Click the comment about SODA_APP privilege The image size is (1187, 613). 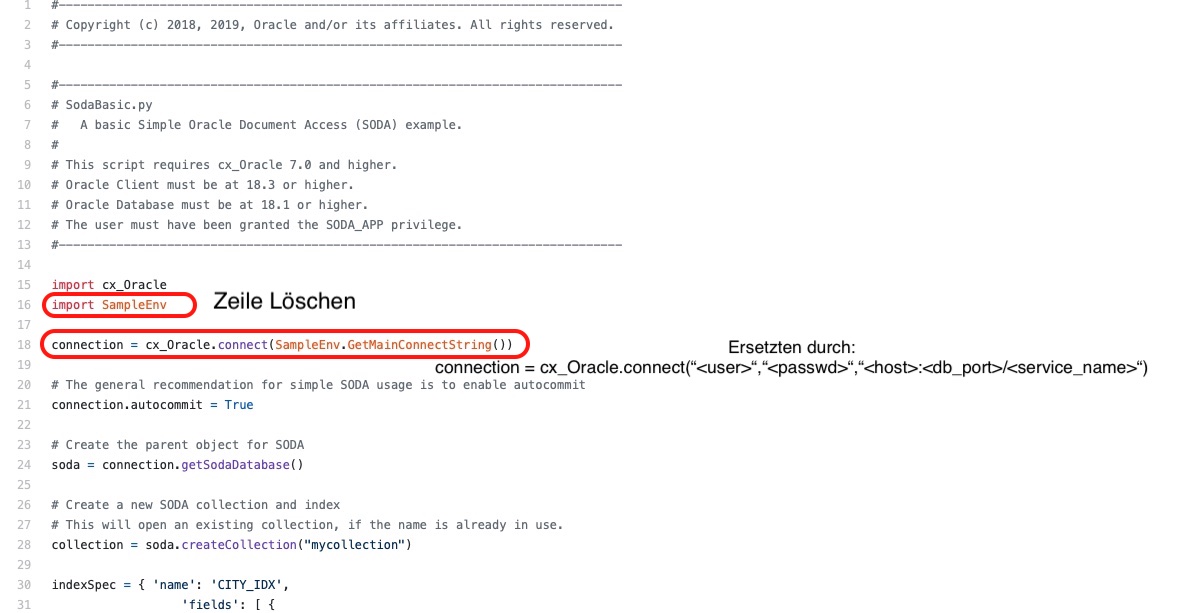click(257, 225)
